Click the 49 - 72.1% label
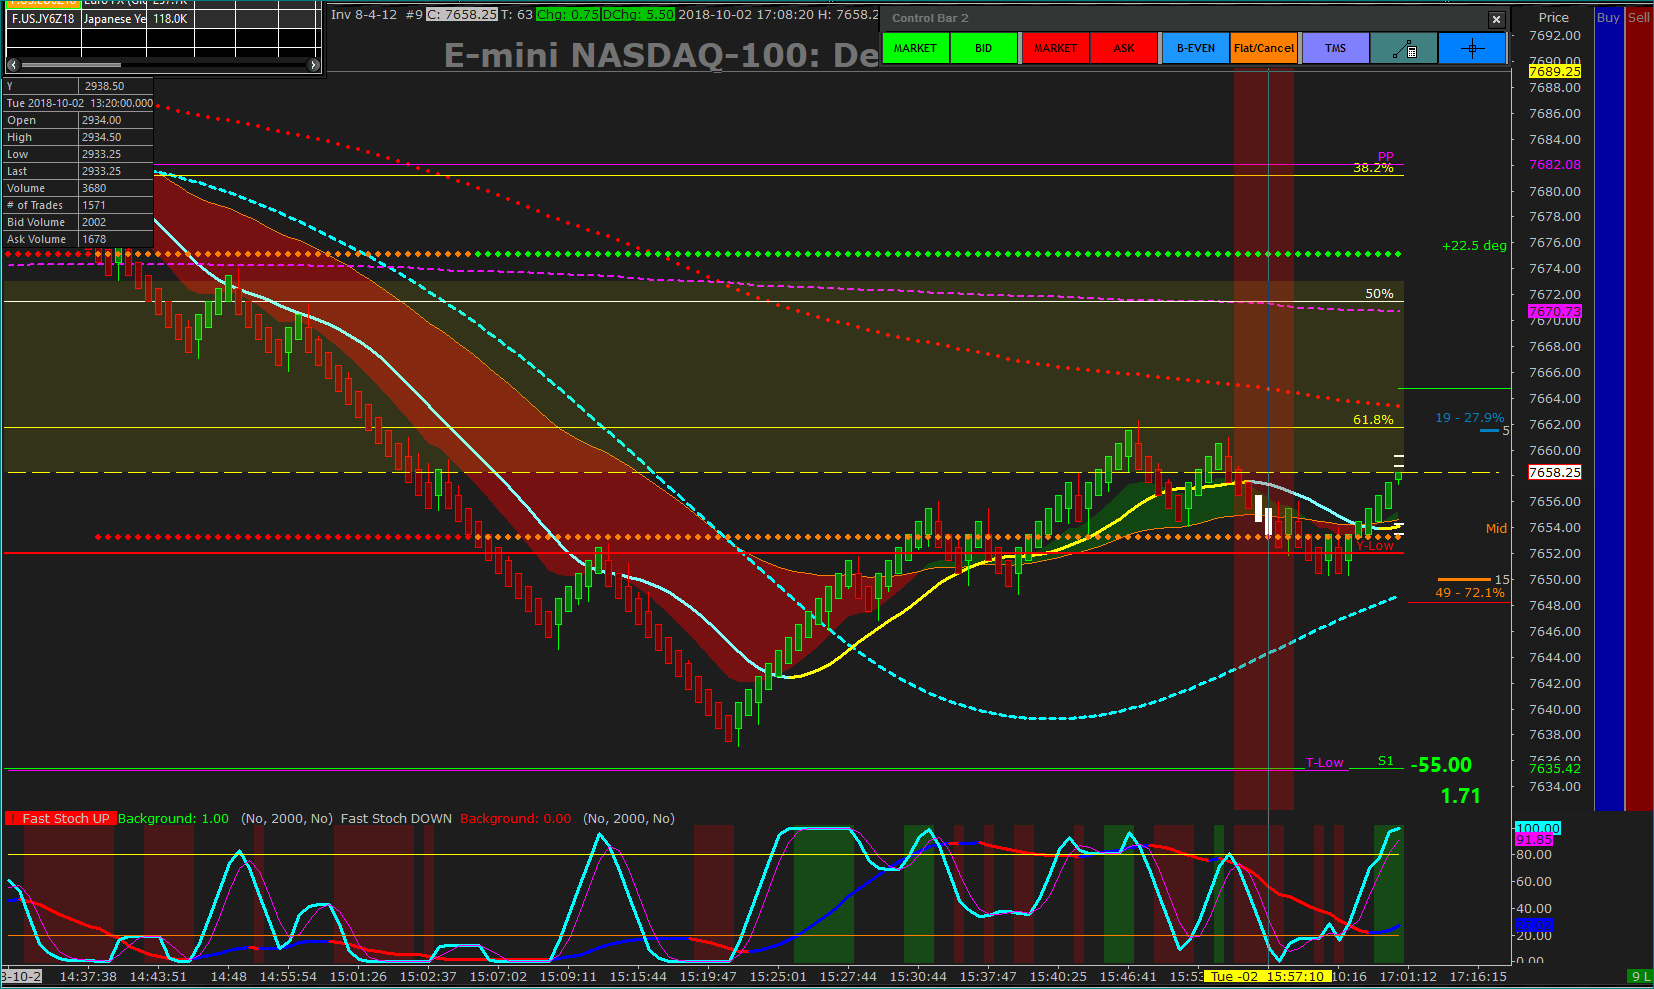Image resolution: width=1654 pixels, height=989 pixels. (1470, 593)
